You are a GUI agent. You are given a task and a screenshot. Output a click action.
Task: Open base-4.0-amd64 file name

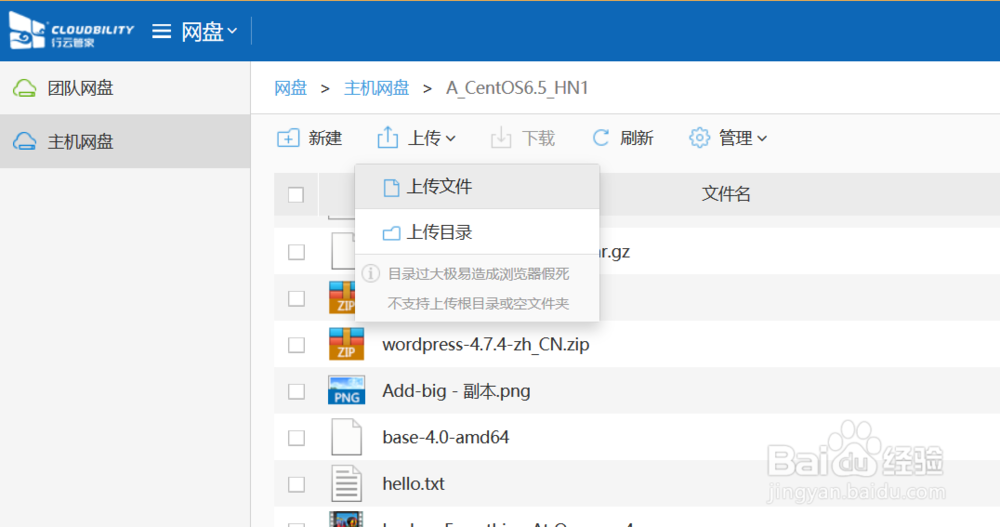pos(445,438)
